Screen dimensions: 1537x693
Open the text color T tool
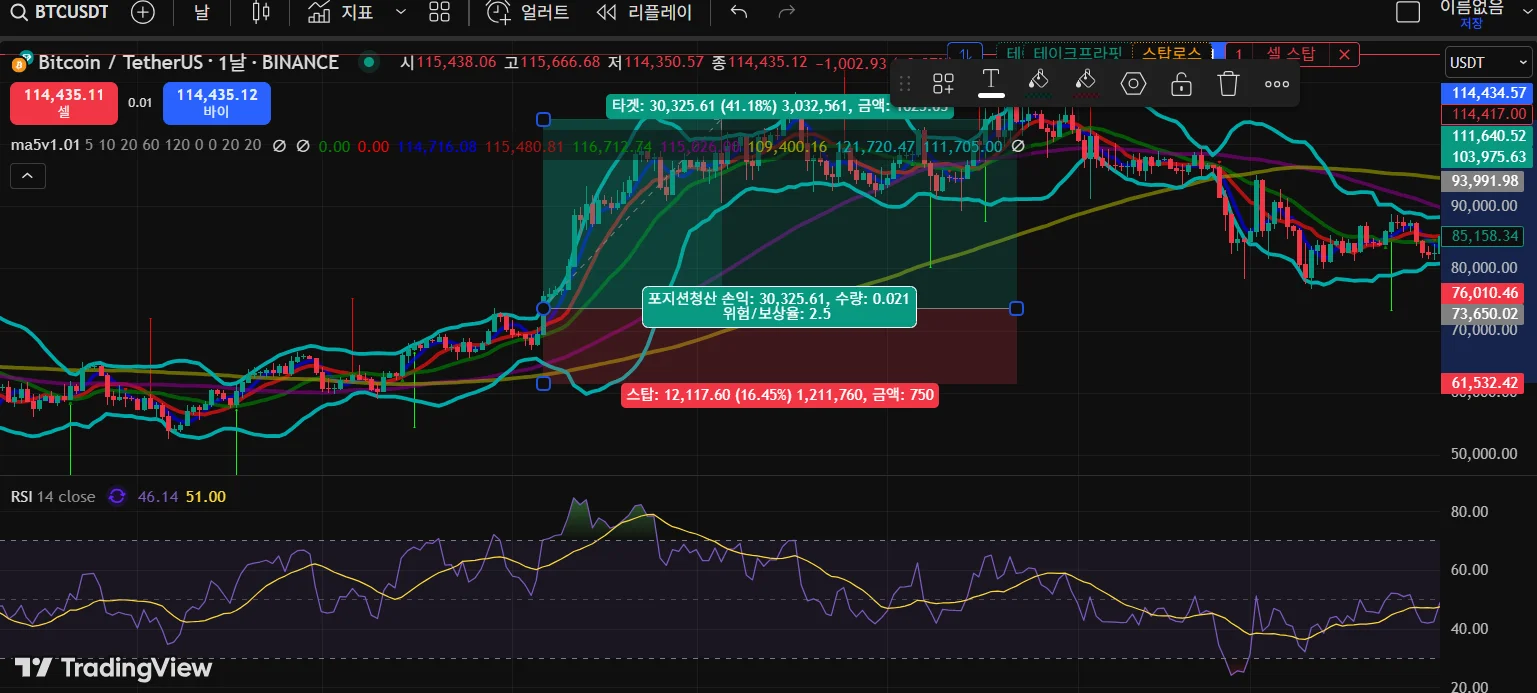click(990, 81)
